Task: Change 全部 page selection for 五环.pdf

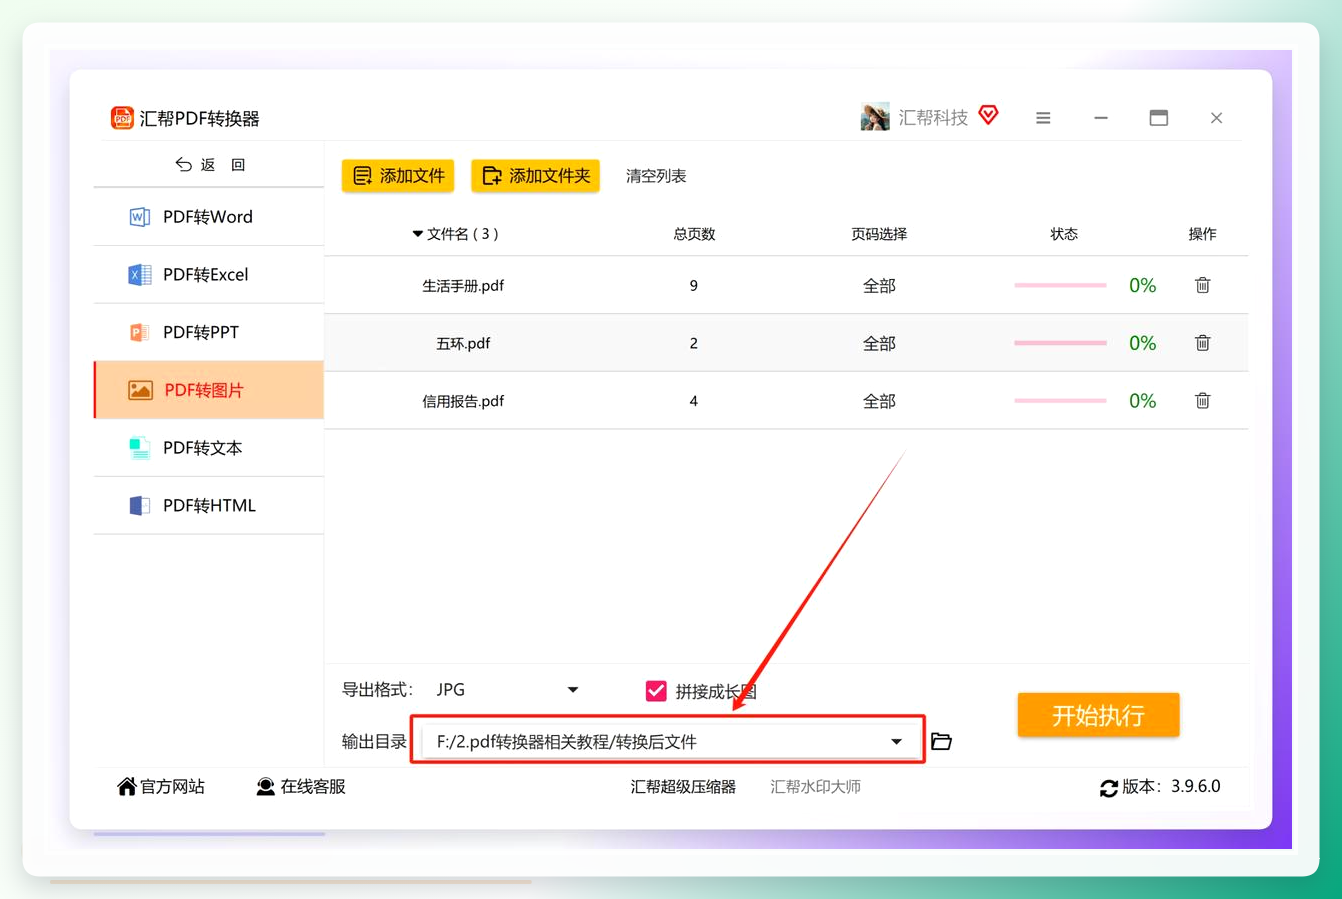Action: [x=879, y=344]
